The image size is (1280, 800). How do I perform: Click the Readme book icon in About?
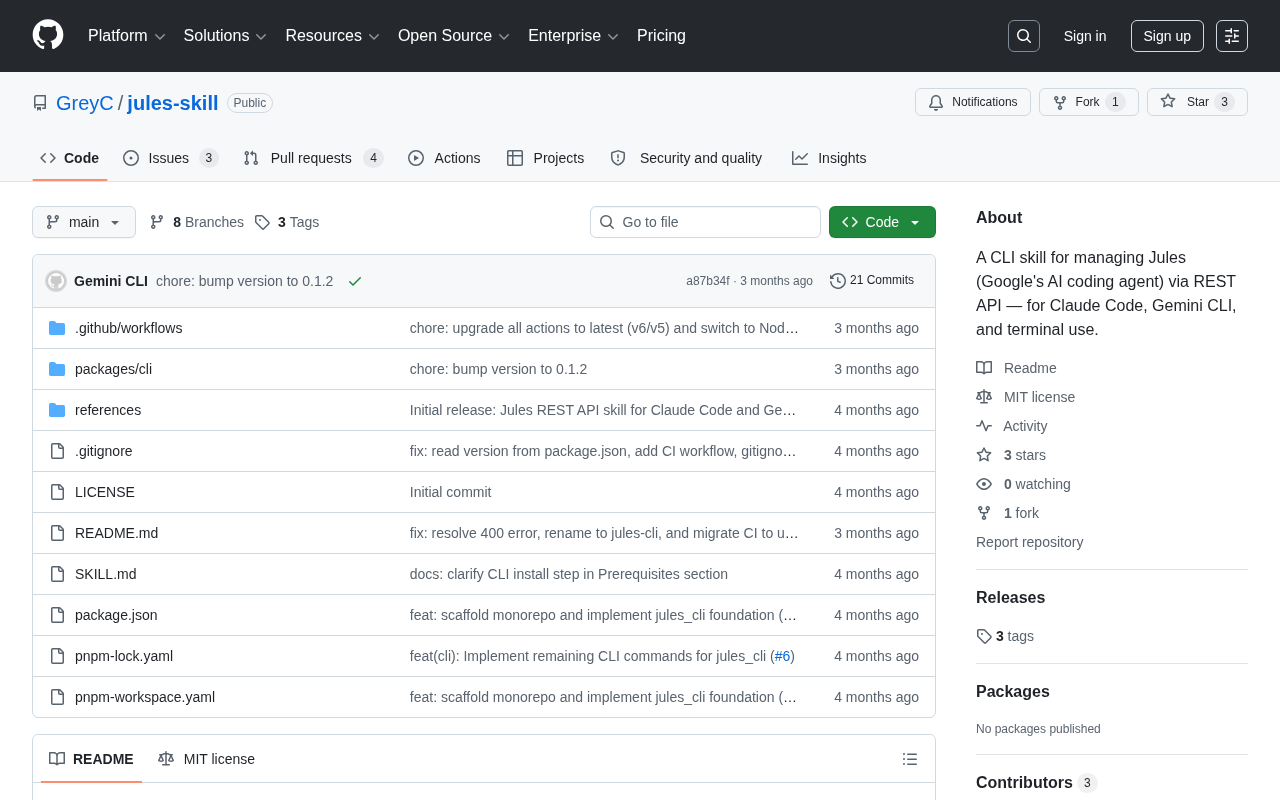coord(984,368)
